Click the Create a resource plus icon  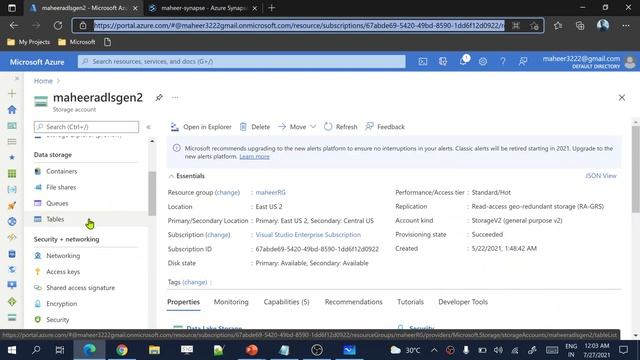pos(12,93)
